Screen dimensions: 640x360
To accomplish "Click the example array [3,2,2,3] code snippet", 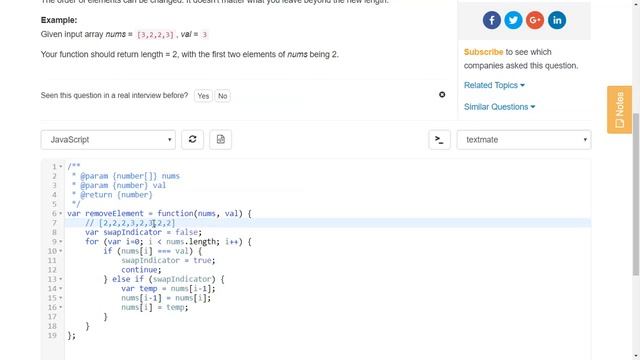I will tap(155, 35).
